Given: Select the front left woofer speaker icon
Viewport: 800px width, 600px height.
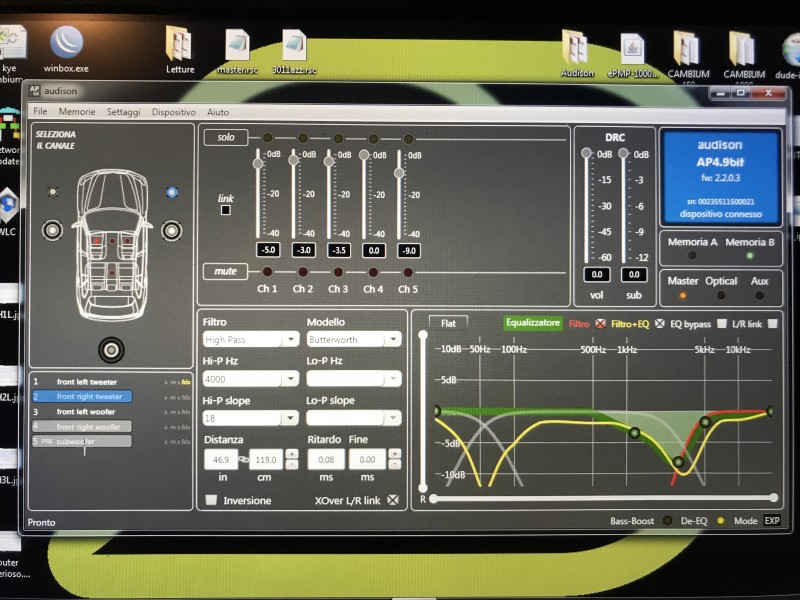Looking at the screenshot, I should point(52,230).
